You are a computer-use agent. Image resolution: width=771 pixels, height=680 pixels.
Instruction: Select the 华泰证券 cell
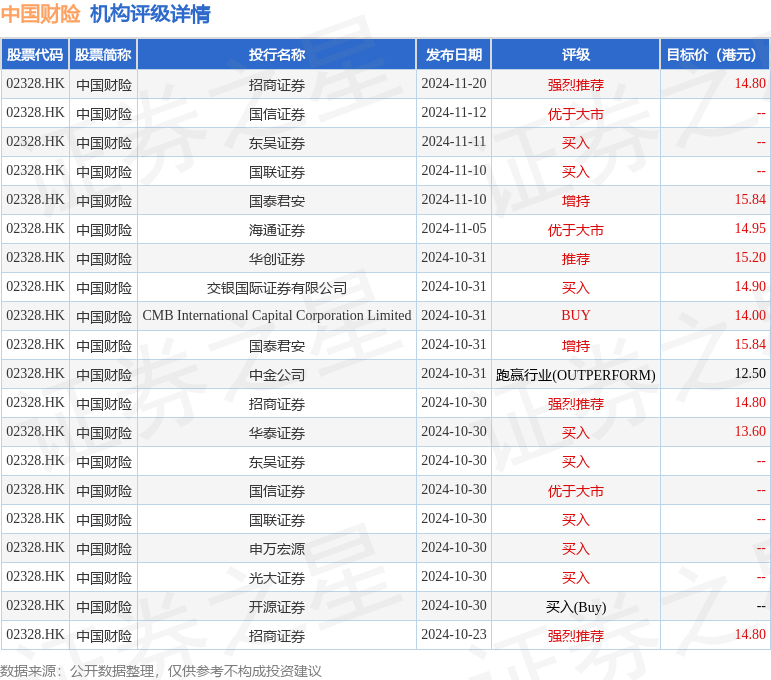pyautogui.click(x=277, y=433)
